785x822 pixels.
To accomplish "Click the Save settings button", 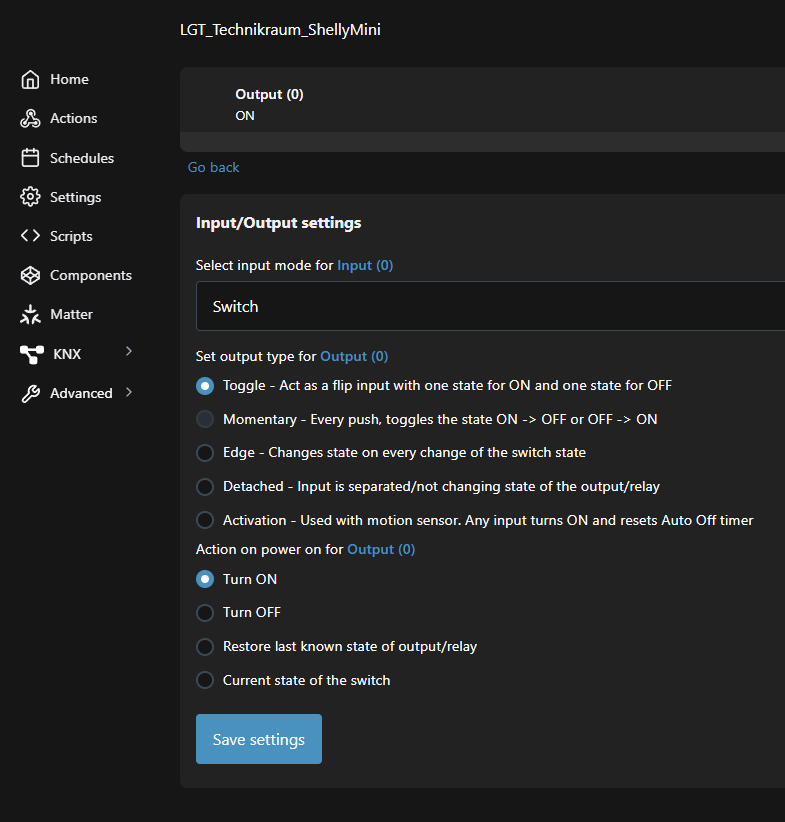I will coord(259,739).
